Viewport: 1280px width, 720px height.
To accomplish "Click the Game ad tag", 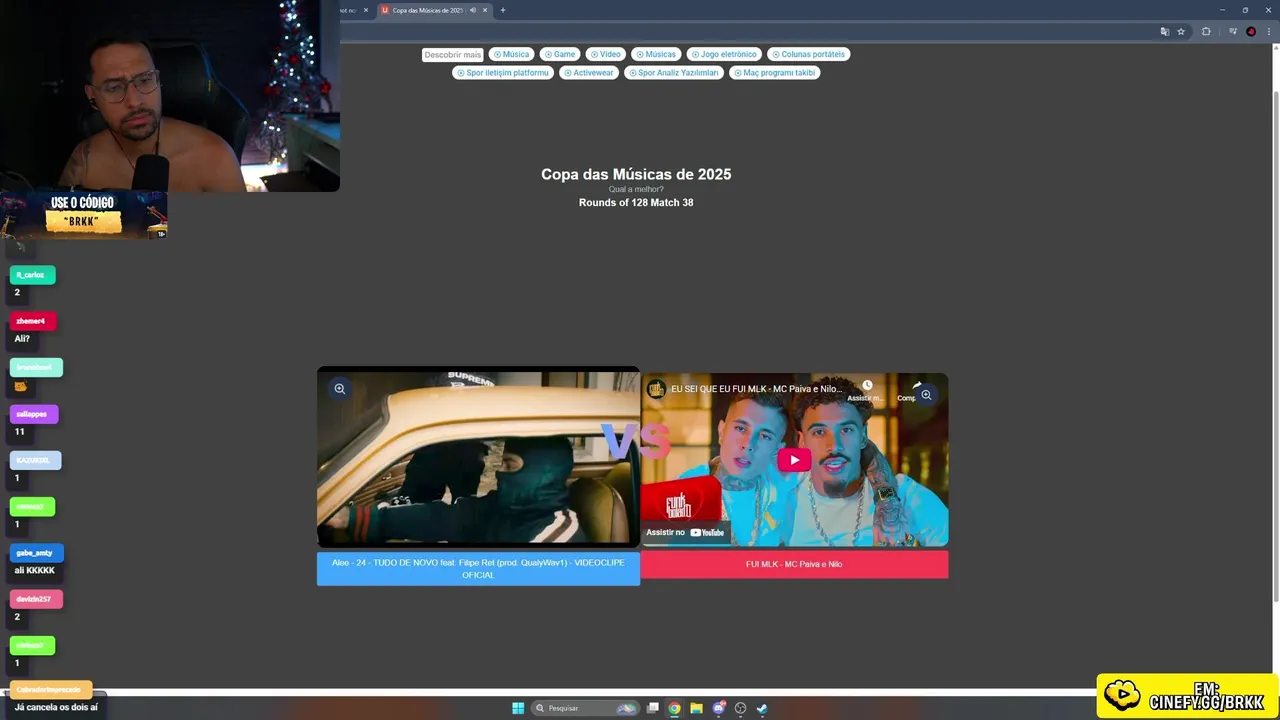I will (560, 54).
